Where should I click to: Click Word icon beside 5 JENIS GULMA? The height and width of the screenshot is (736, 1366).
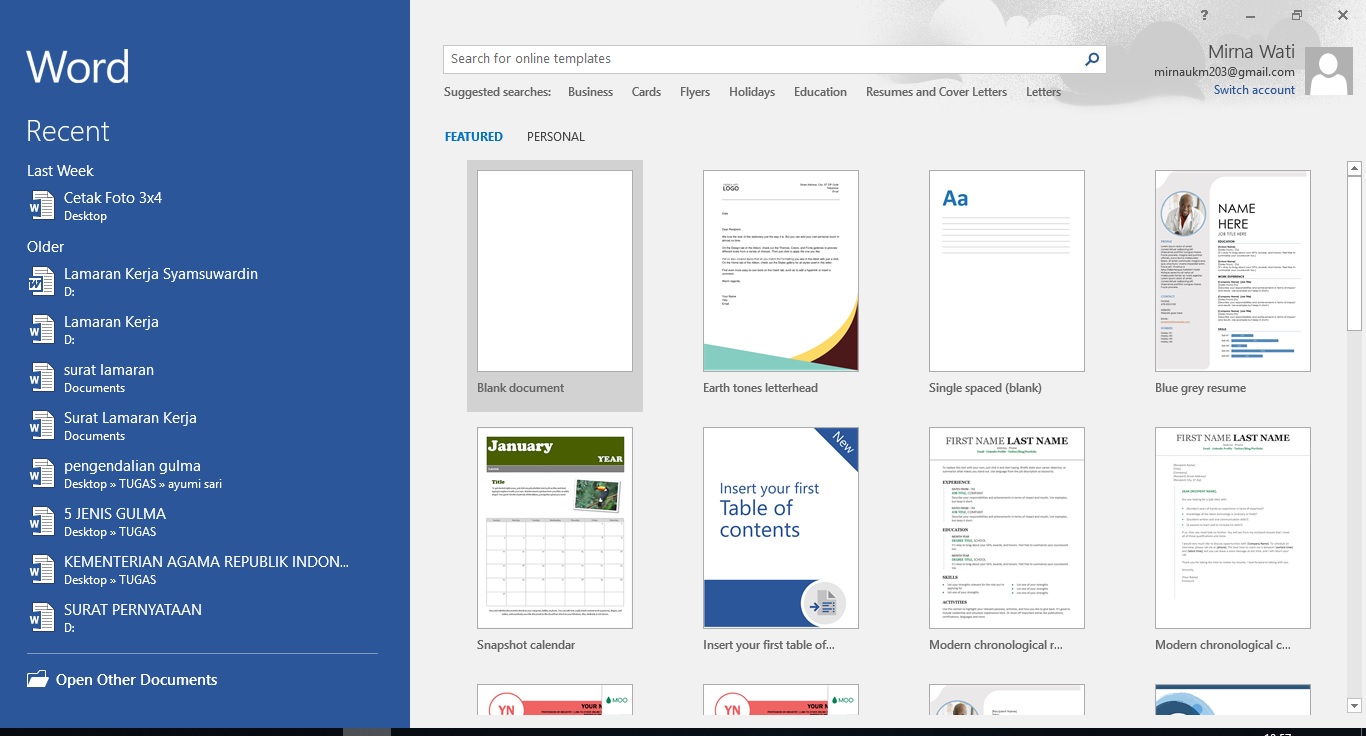(41, 522)
